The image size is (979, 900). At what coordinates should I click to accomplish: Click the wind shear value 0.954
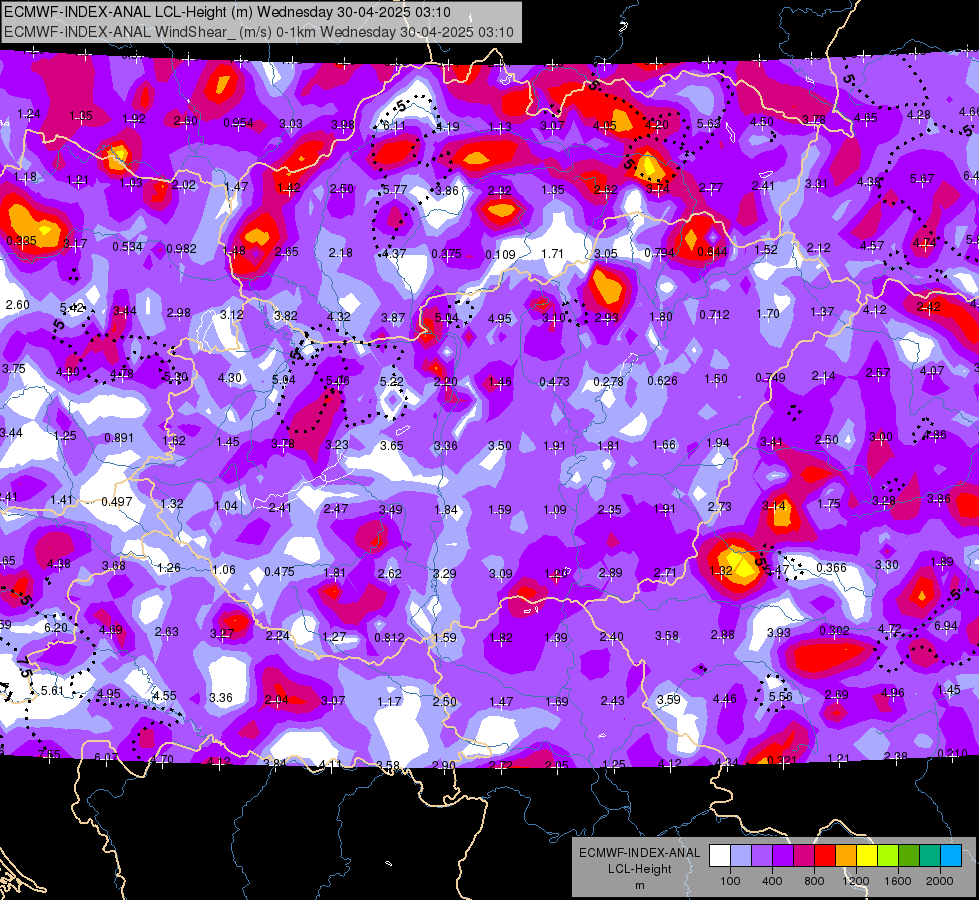[x=239, y=122]
